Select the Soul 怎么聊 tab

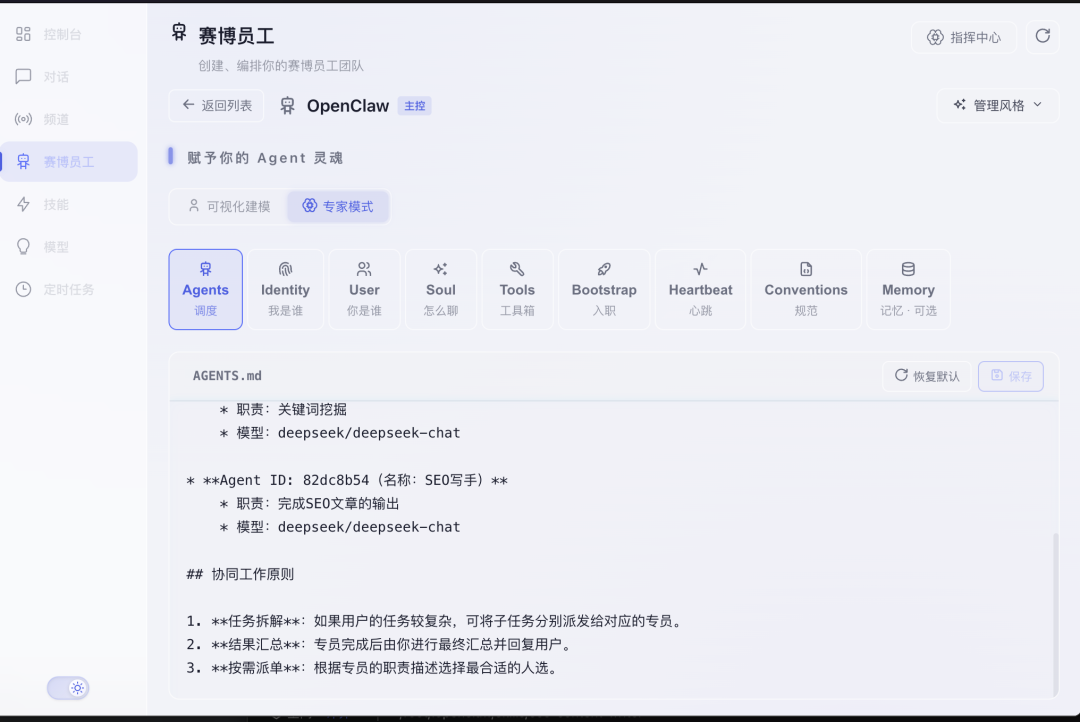tap(441, 289)
